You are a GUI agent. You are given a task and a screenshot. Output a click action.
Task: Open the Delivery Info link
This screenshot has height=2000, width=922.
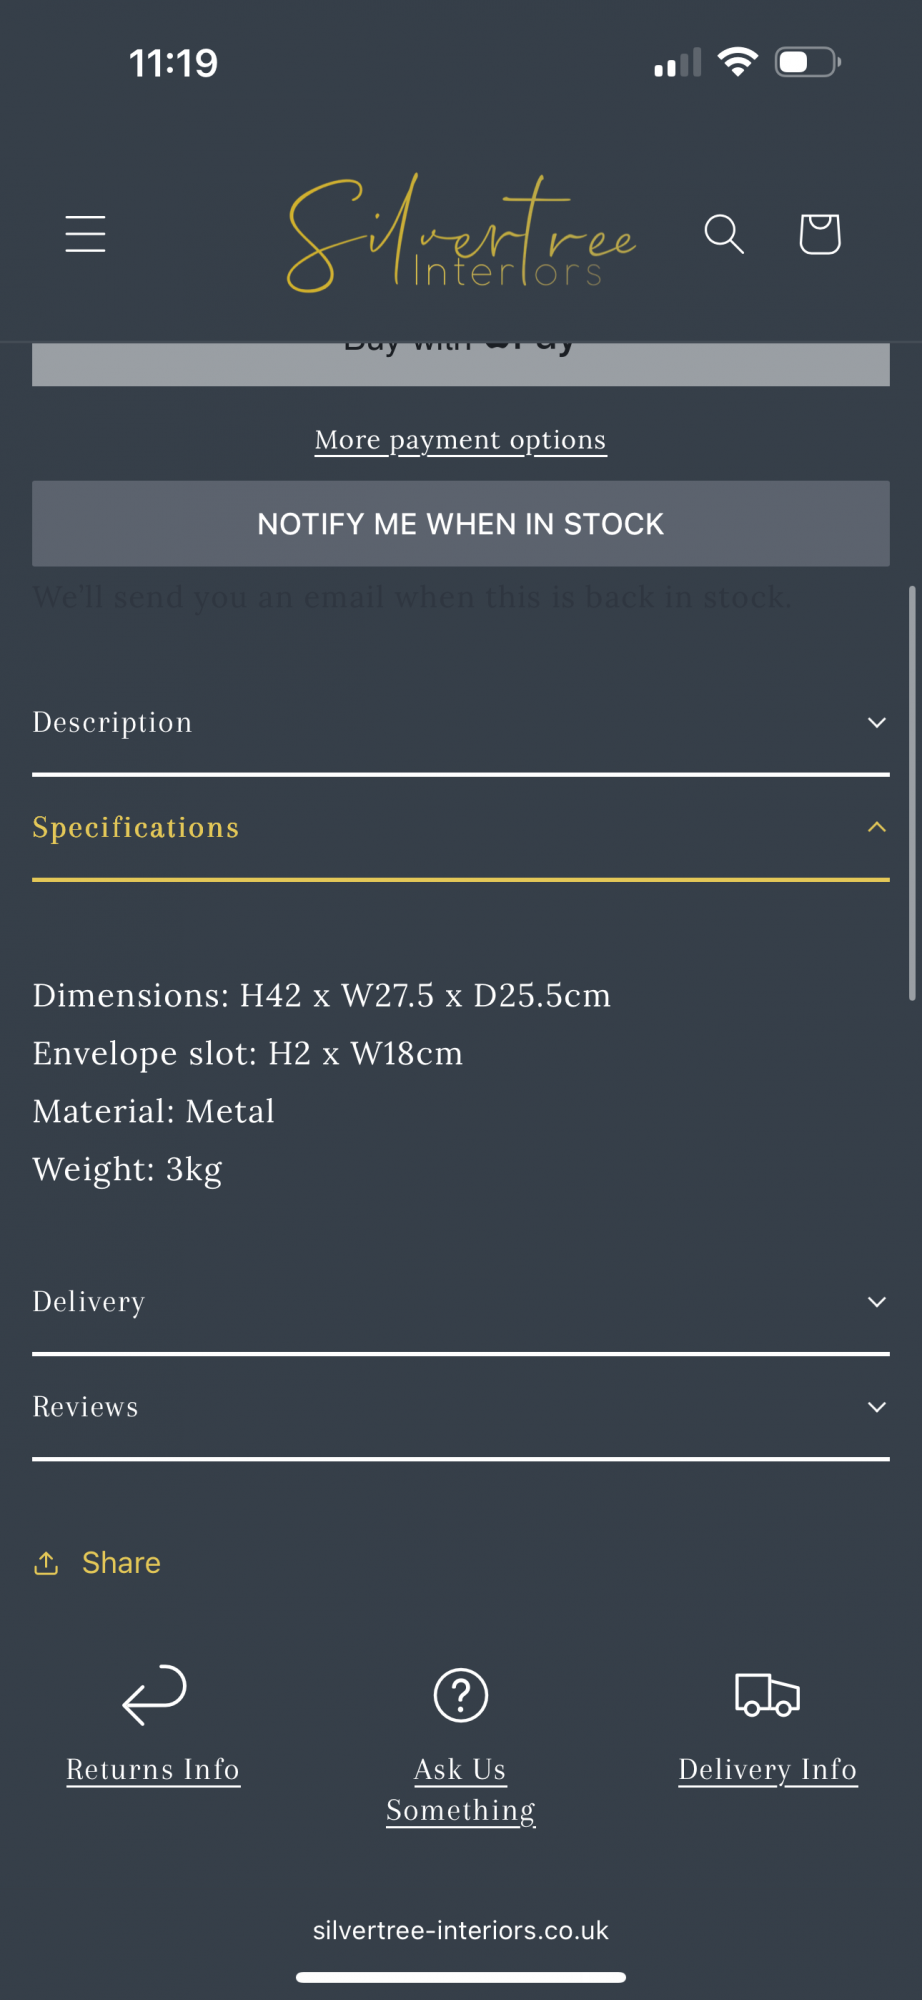(768, 1769)
